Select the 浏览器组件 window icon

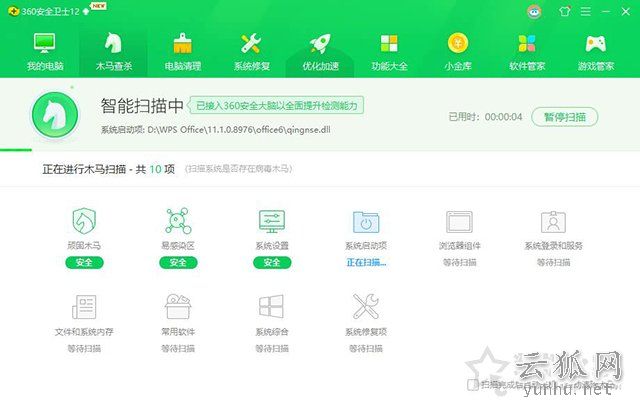coord(460,222)
